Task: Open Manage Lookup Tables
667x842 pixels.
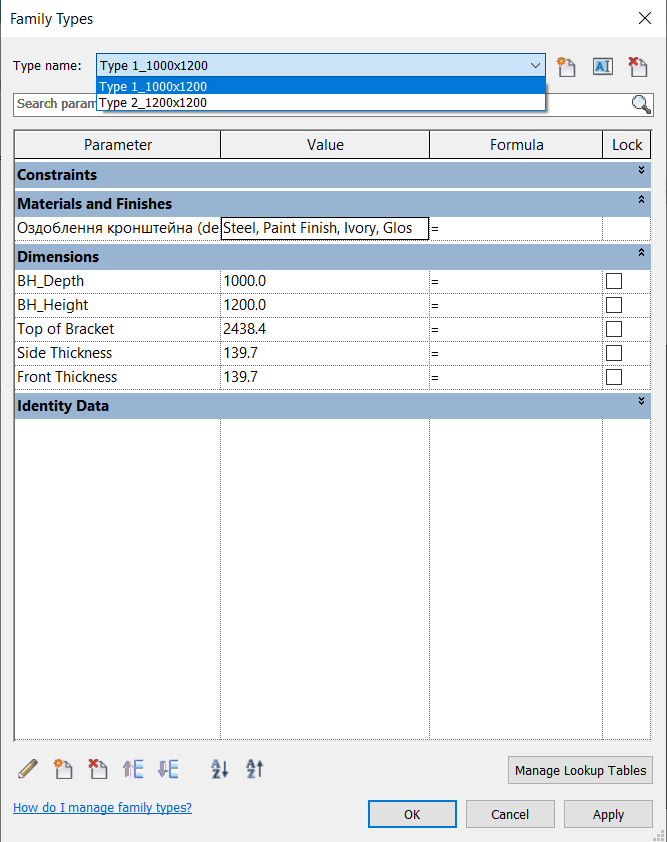Action: click(x=580, y=771)
